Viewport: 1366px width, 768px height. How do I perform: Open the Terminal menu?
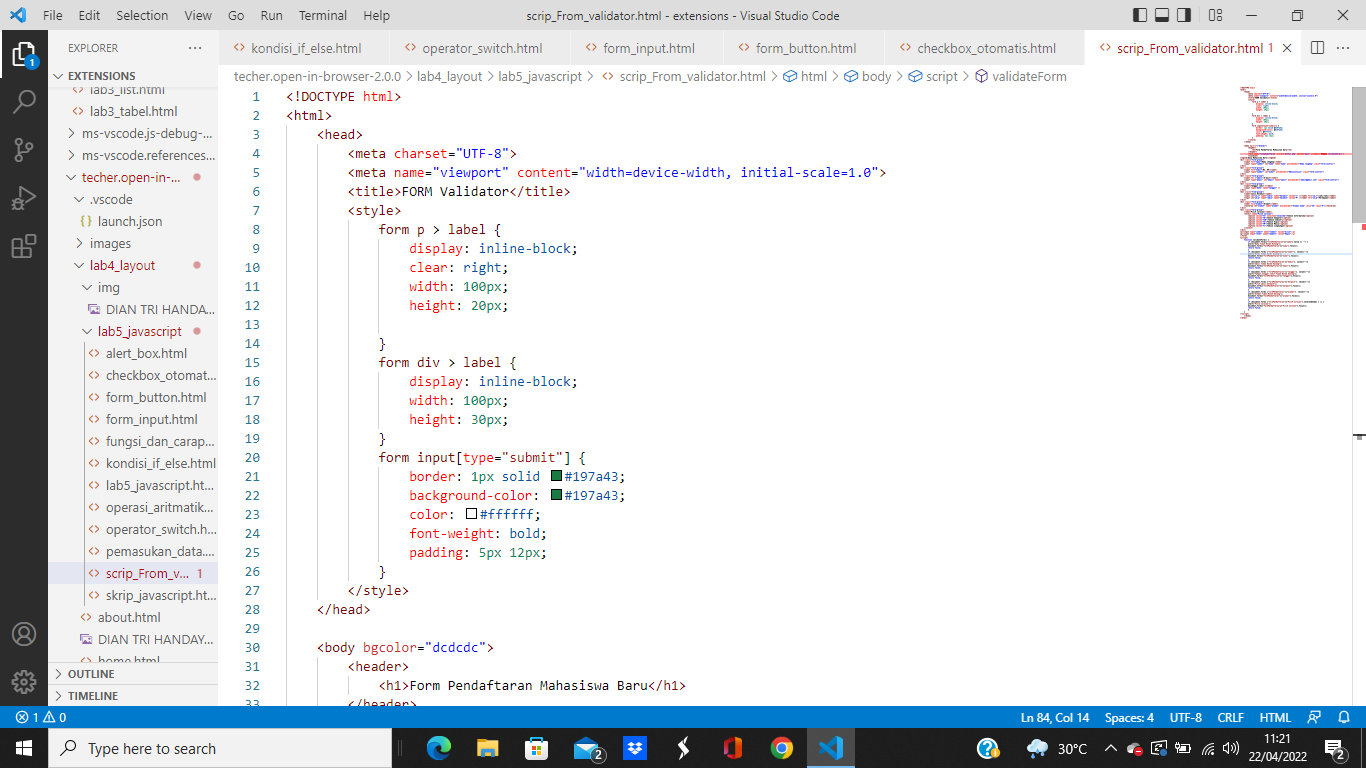coord(322,15)
